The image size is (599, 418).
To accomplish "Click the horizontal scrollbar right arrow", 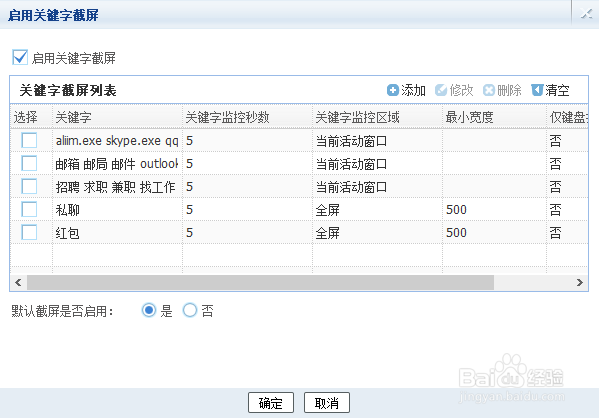I will coord(580,282).
